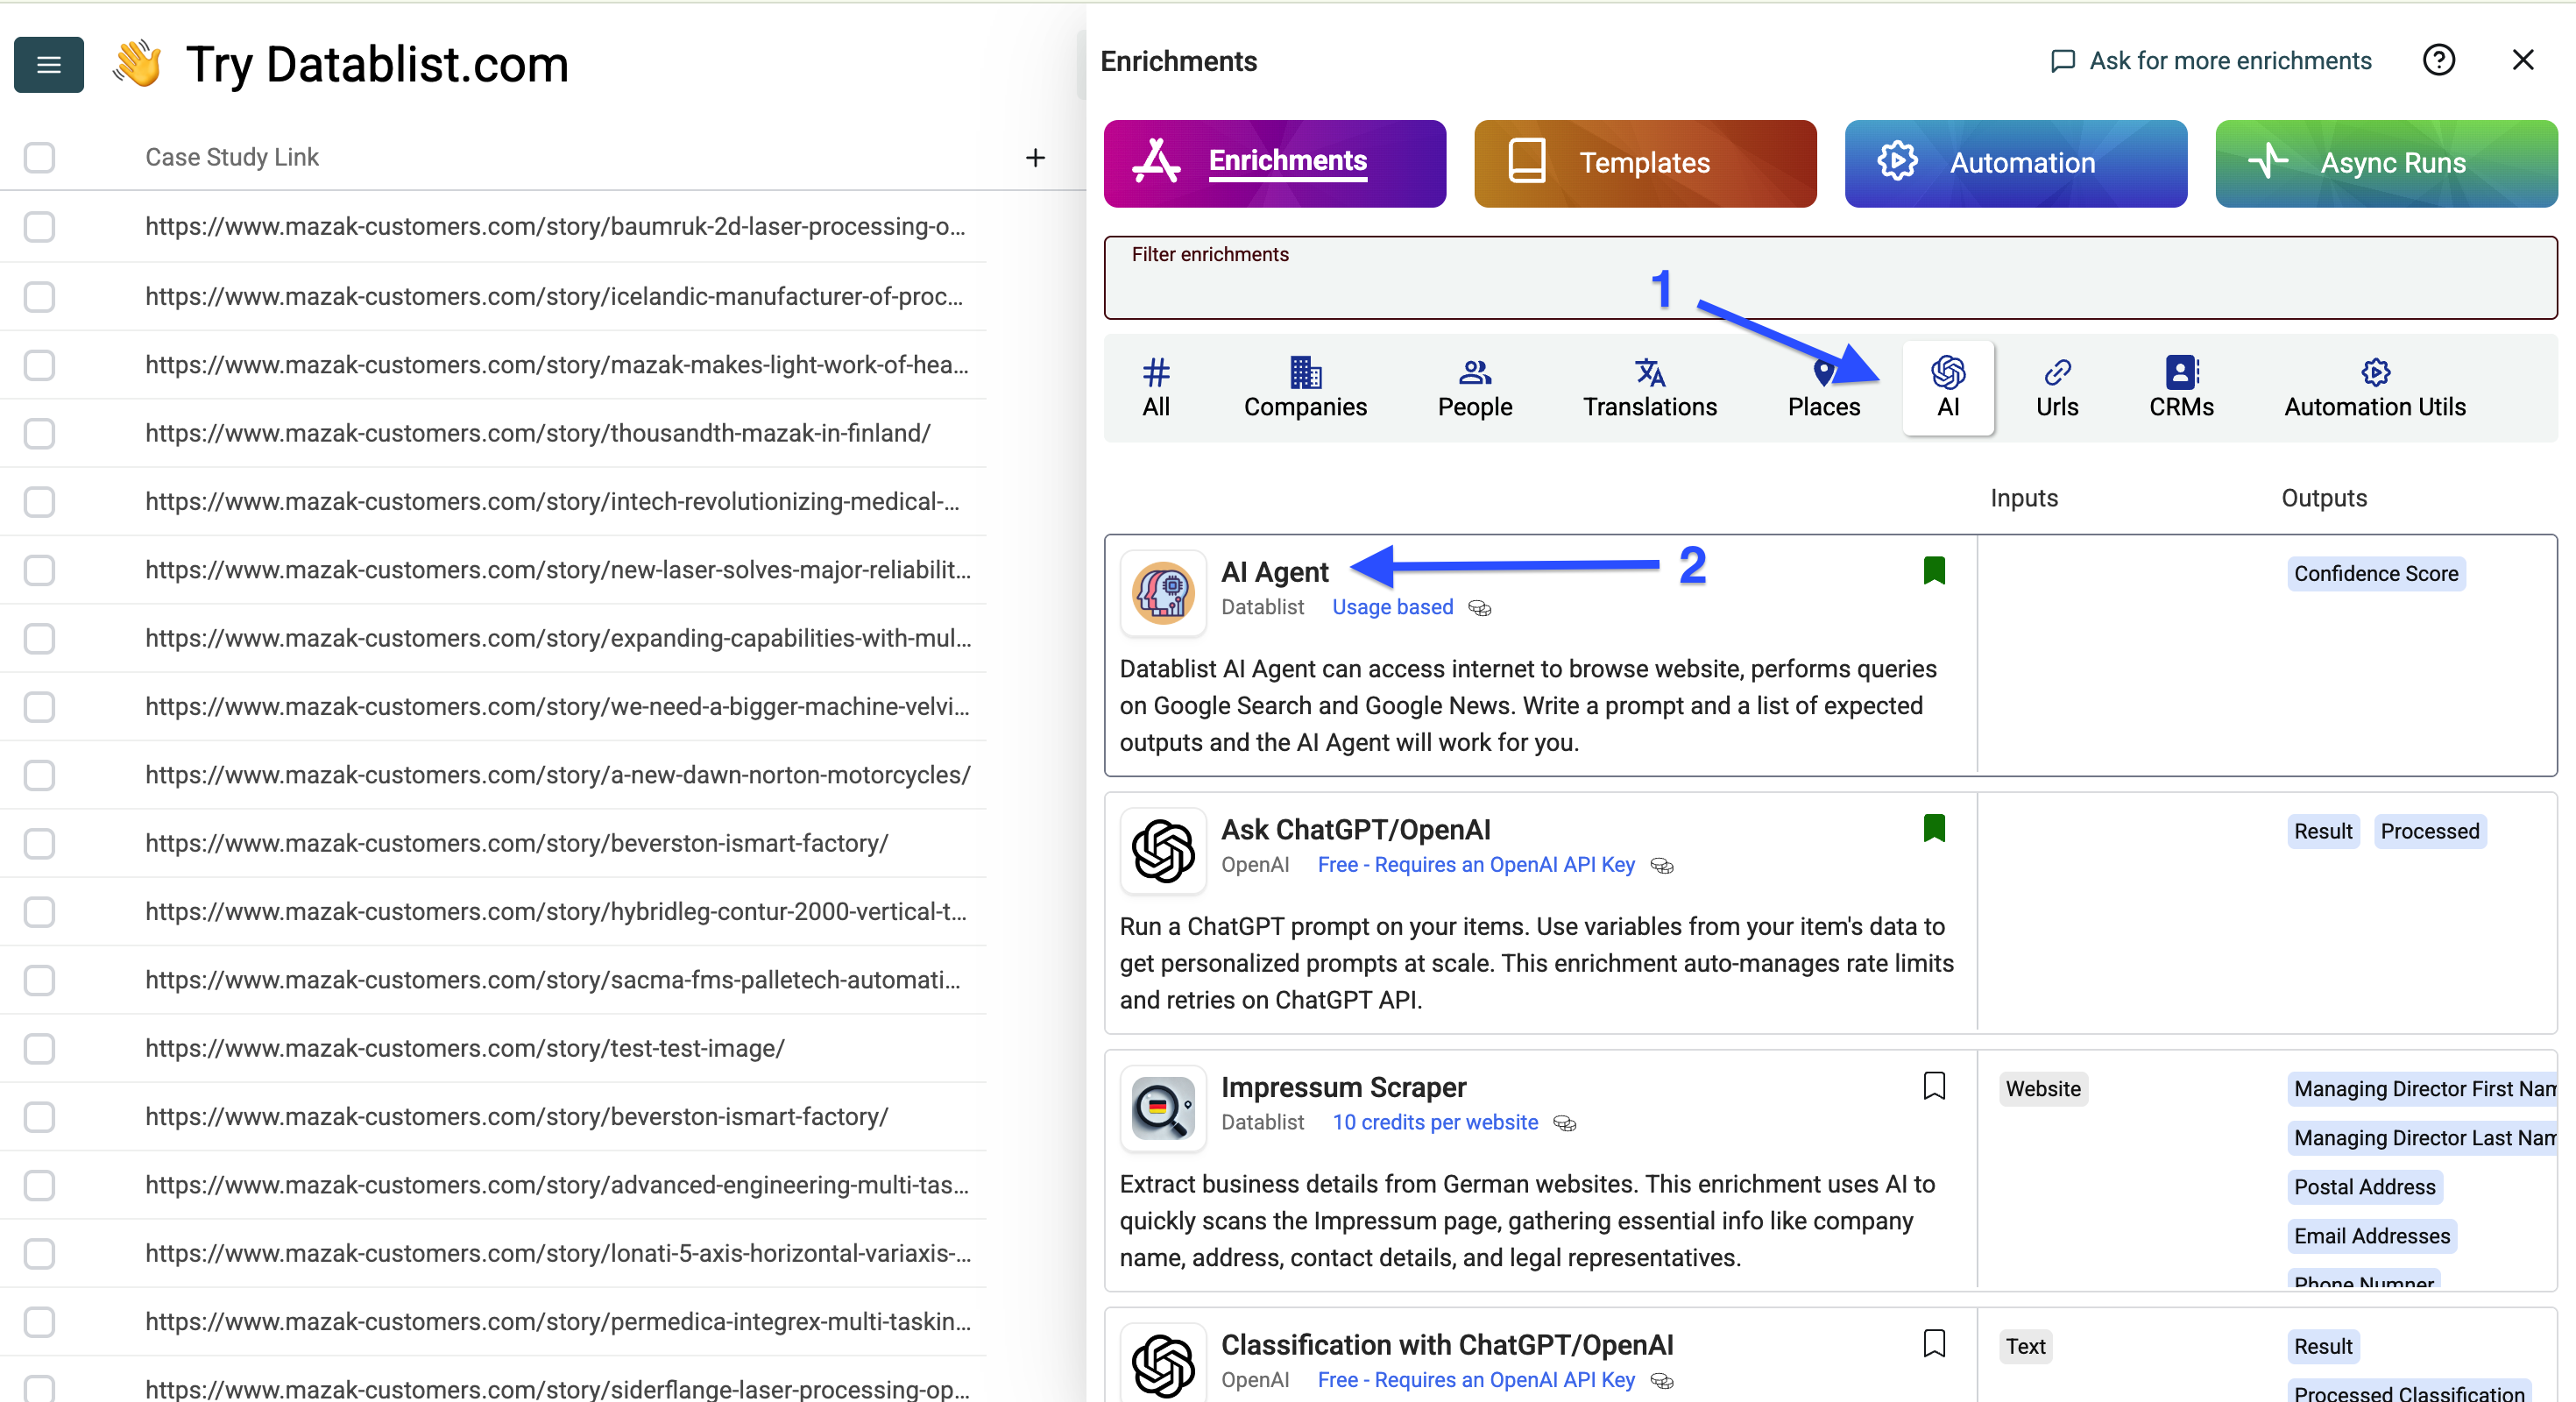
Task: Select the AI category tab
Action: [x=1948, y=388]
